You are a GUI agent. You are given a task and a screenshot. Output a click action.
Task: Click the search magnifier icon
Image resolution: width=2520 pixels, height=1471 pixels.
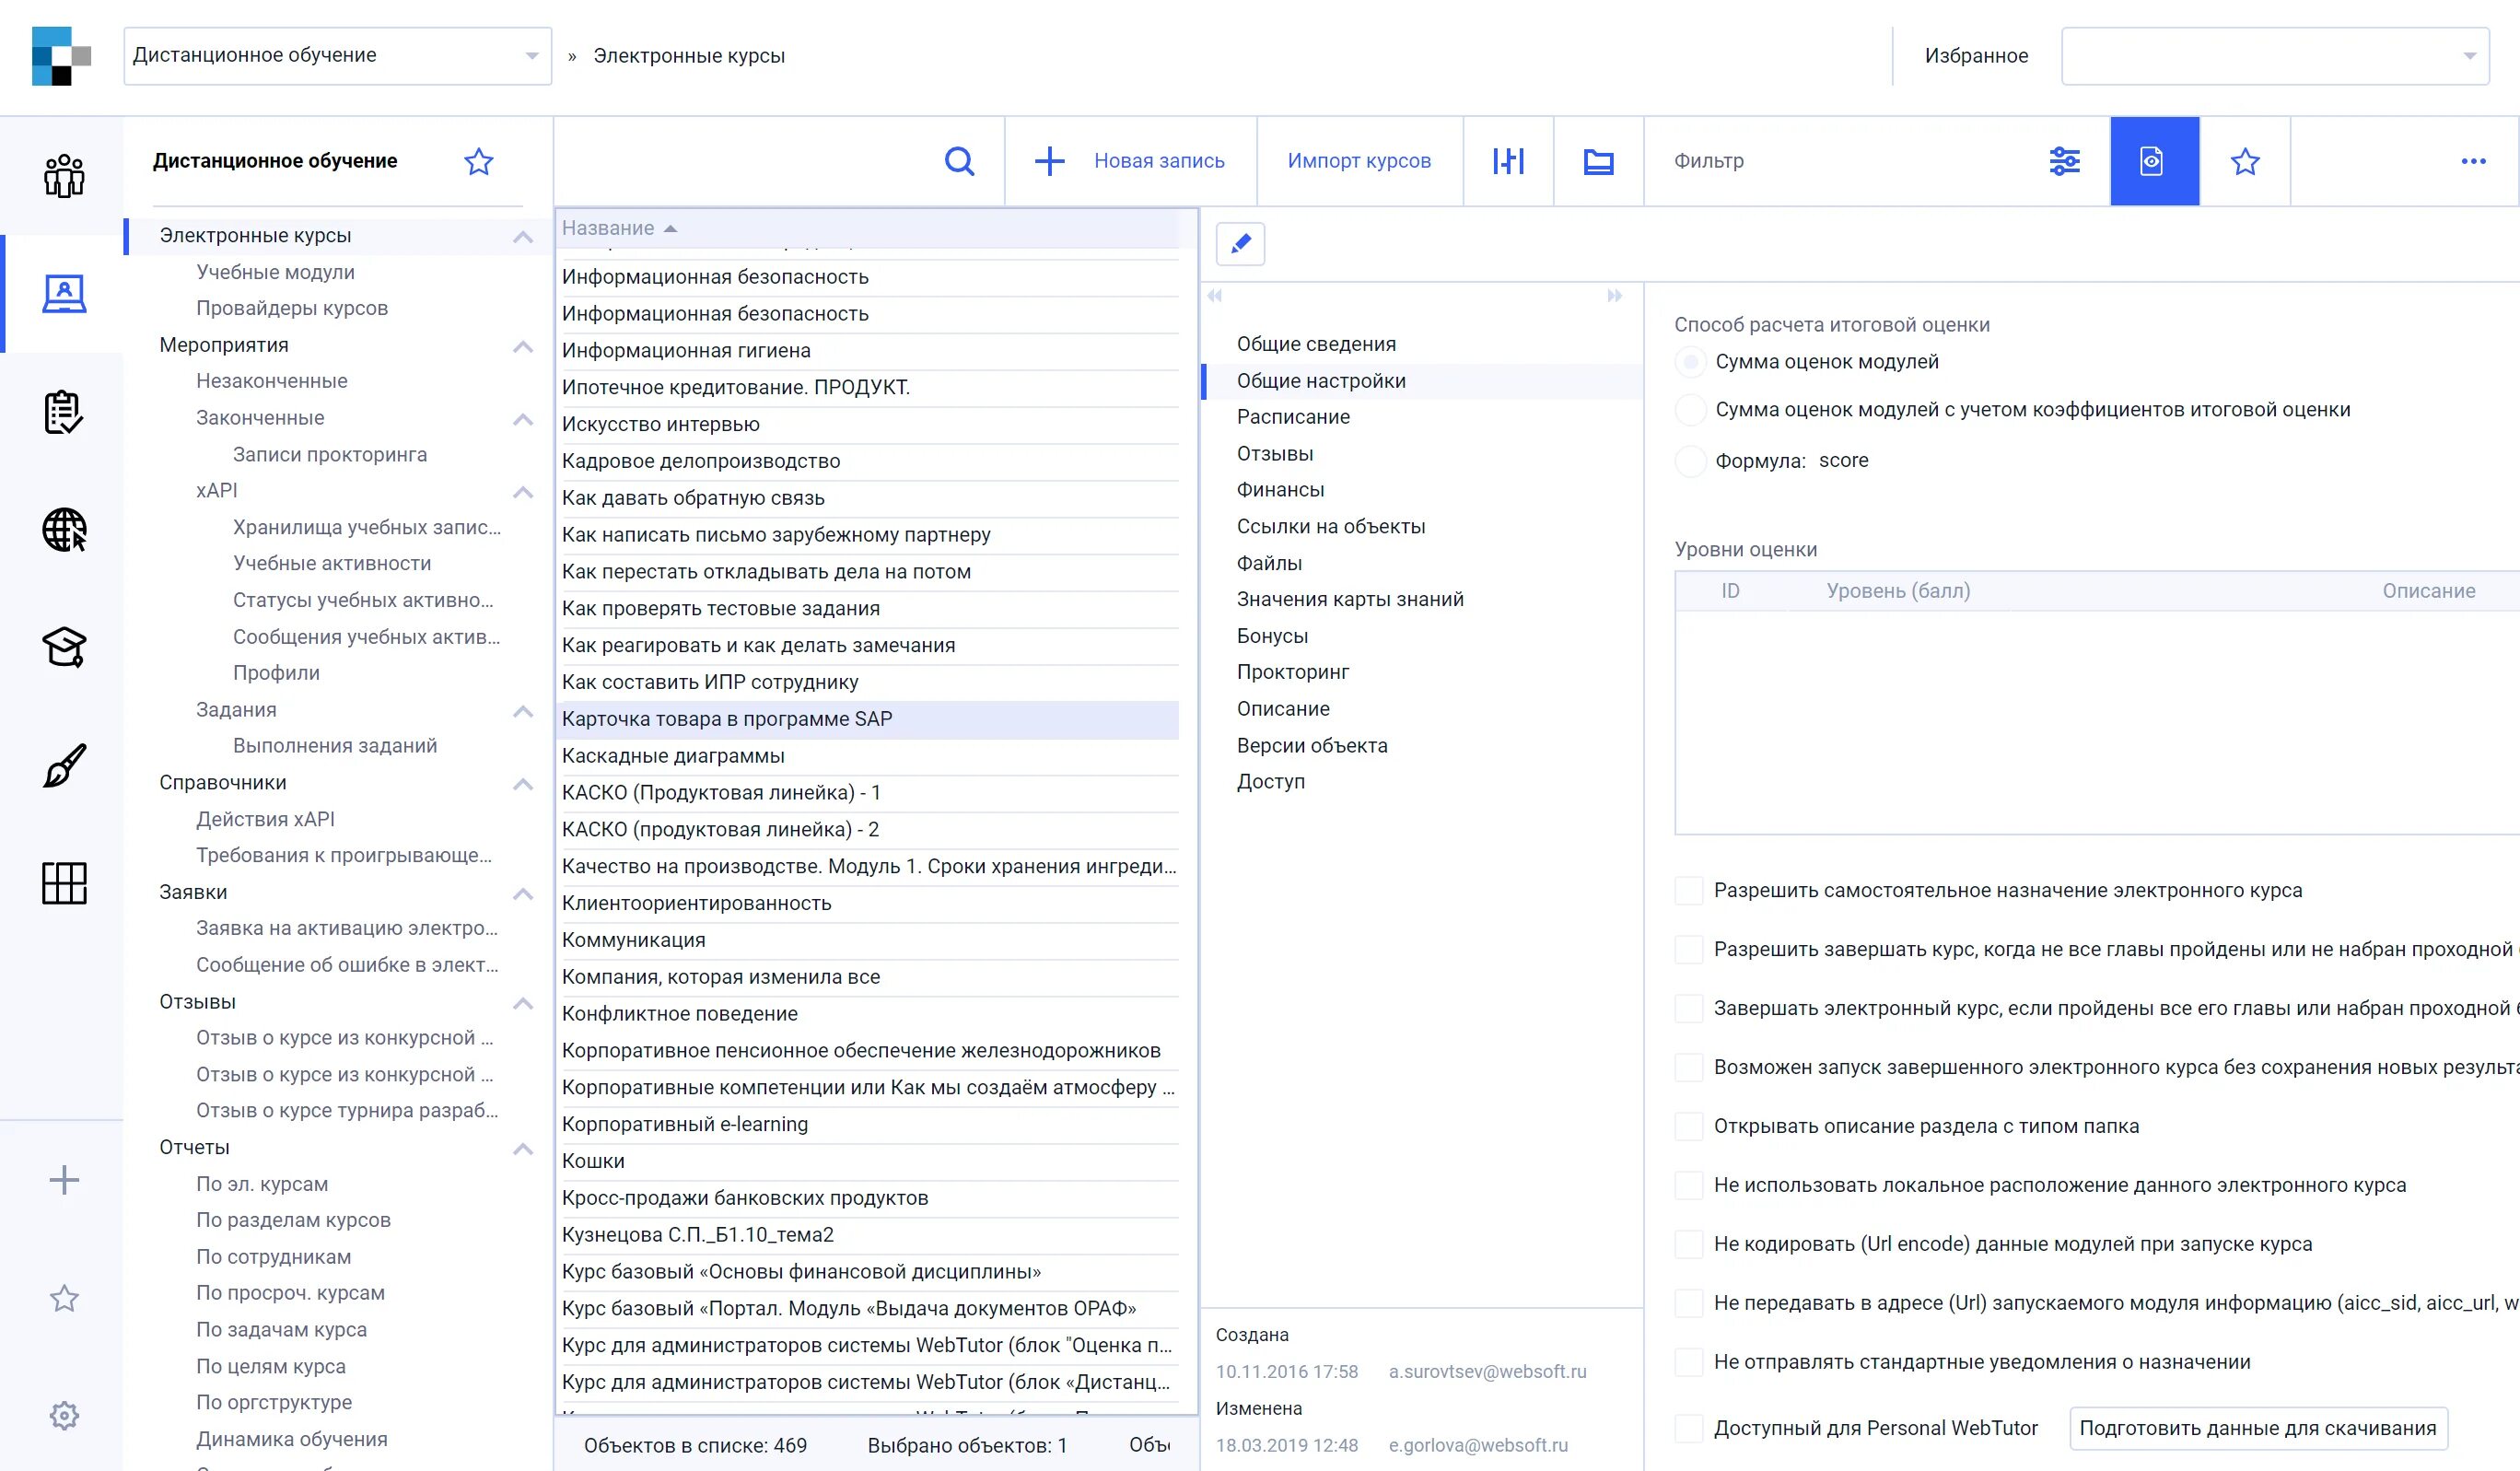tap(959, 161)
